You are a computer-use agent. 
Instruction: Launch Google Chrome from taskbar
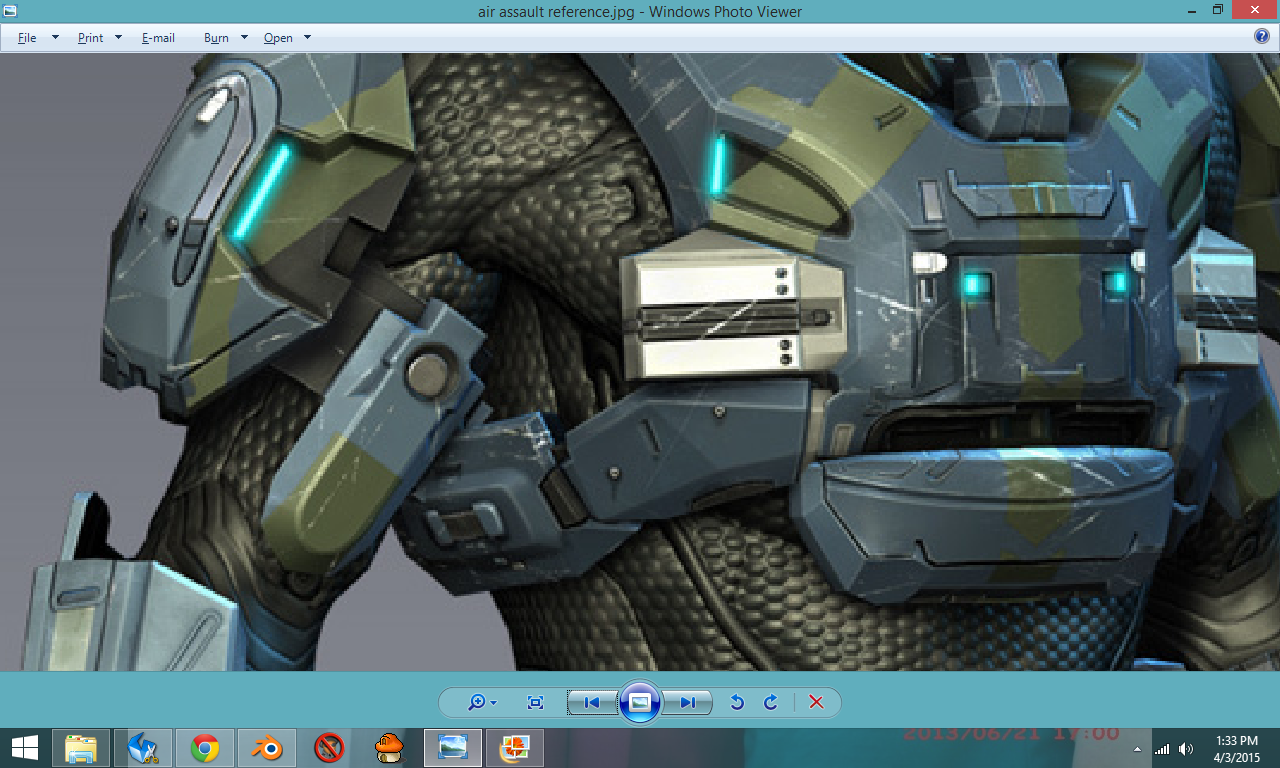tap(205, 748)
